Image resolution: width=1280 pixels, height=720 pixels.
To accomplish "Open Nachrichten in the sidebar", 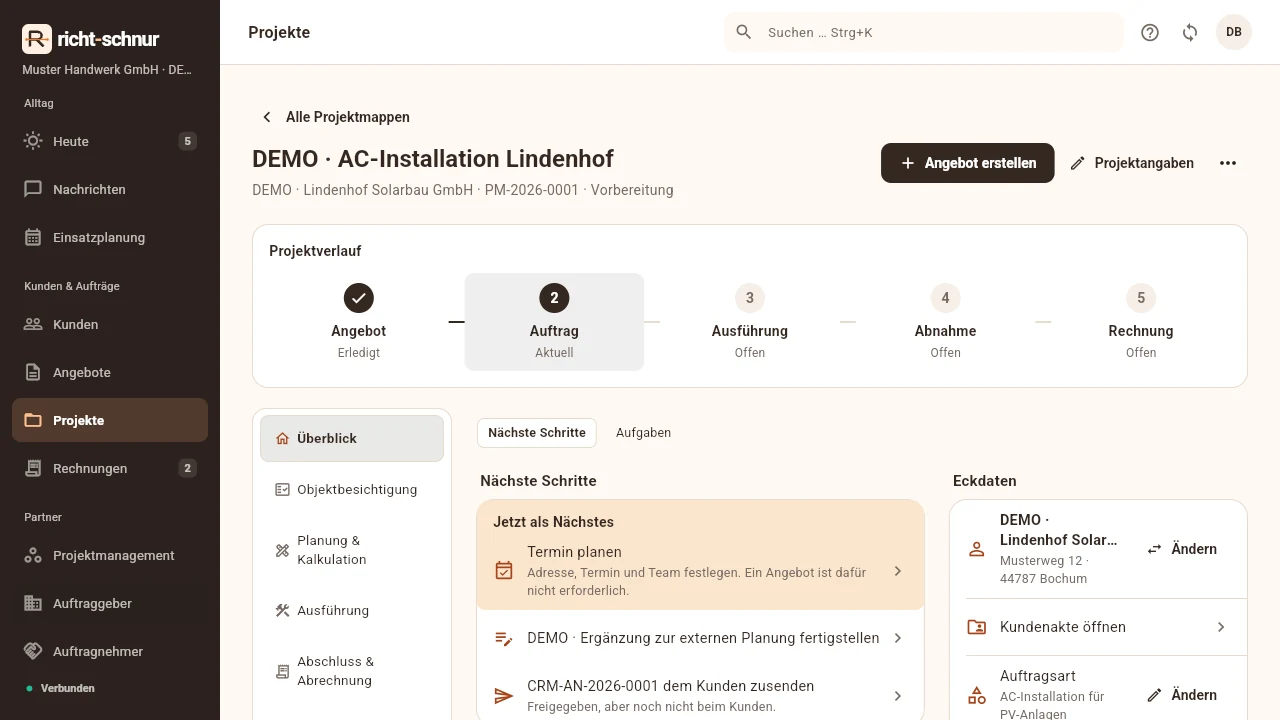I will [110, 189].
